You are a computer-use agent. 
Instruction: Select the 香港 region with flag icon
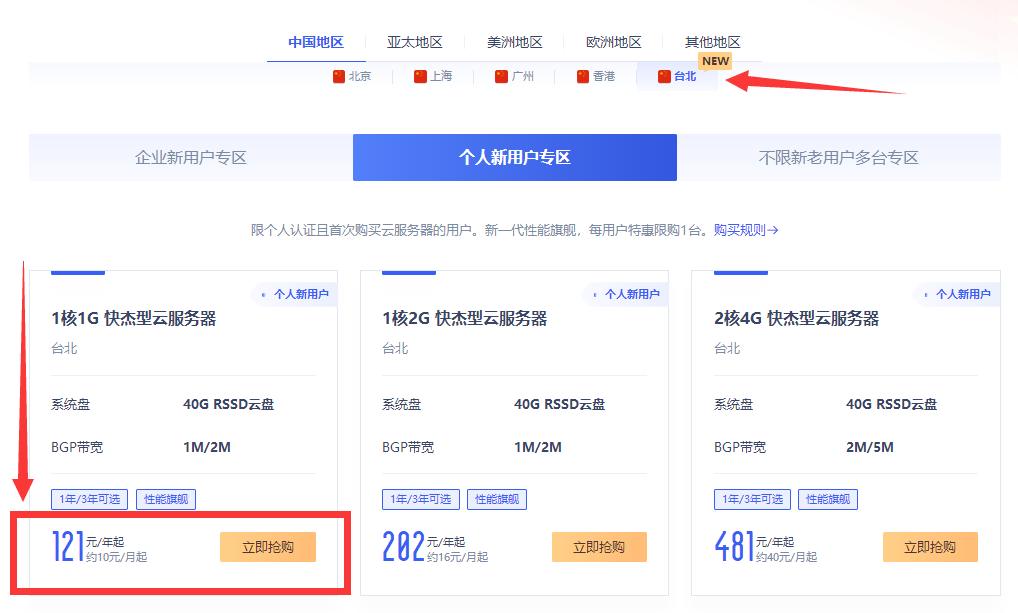click(596, 76)
